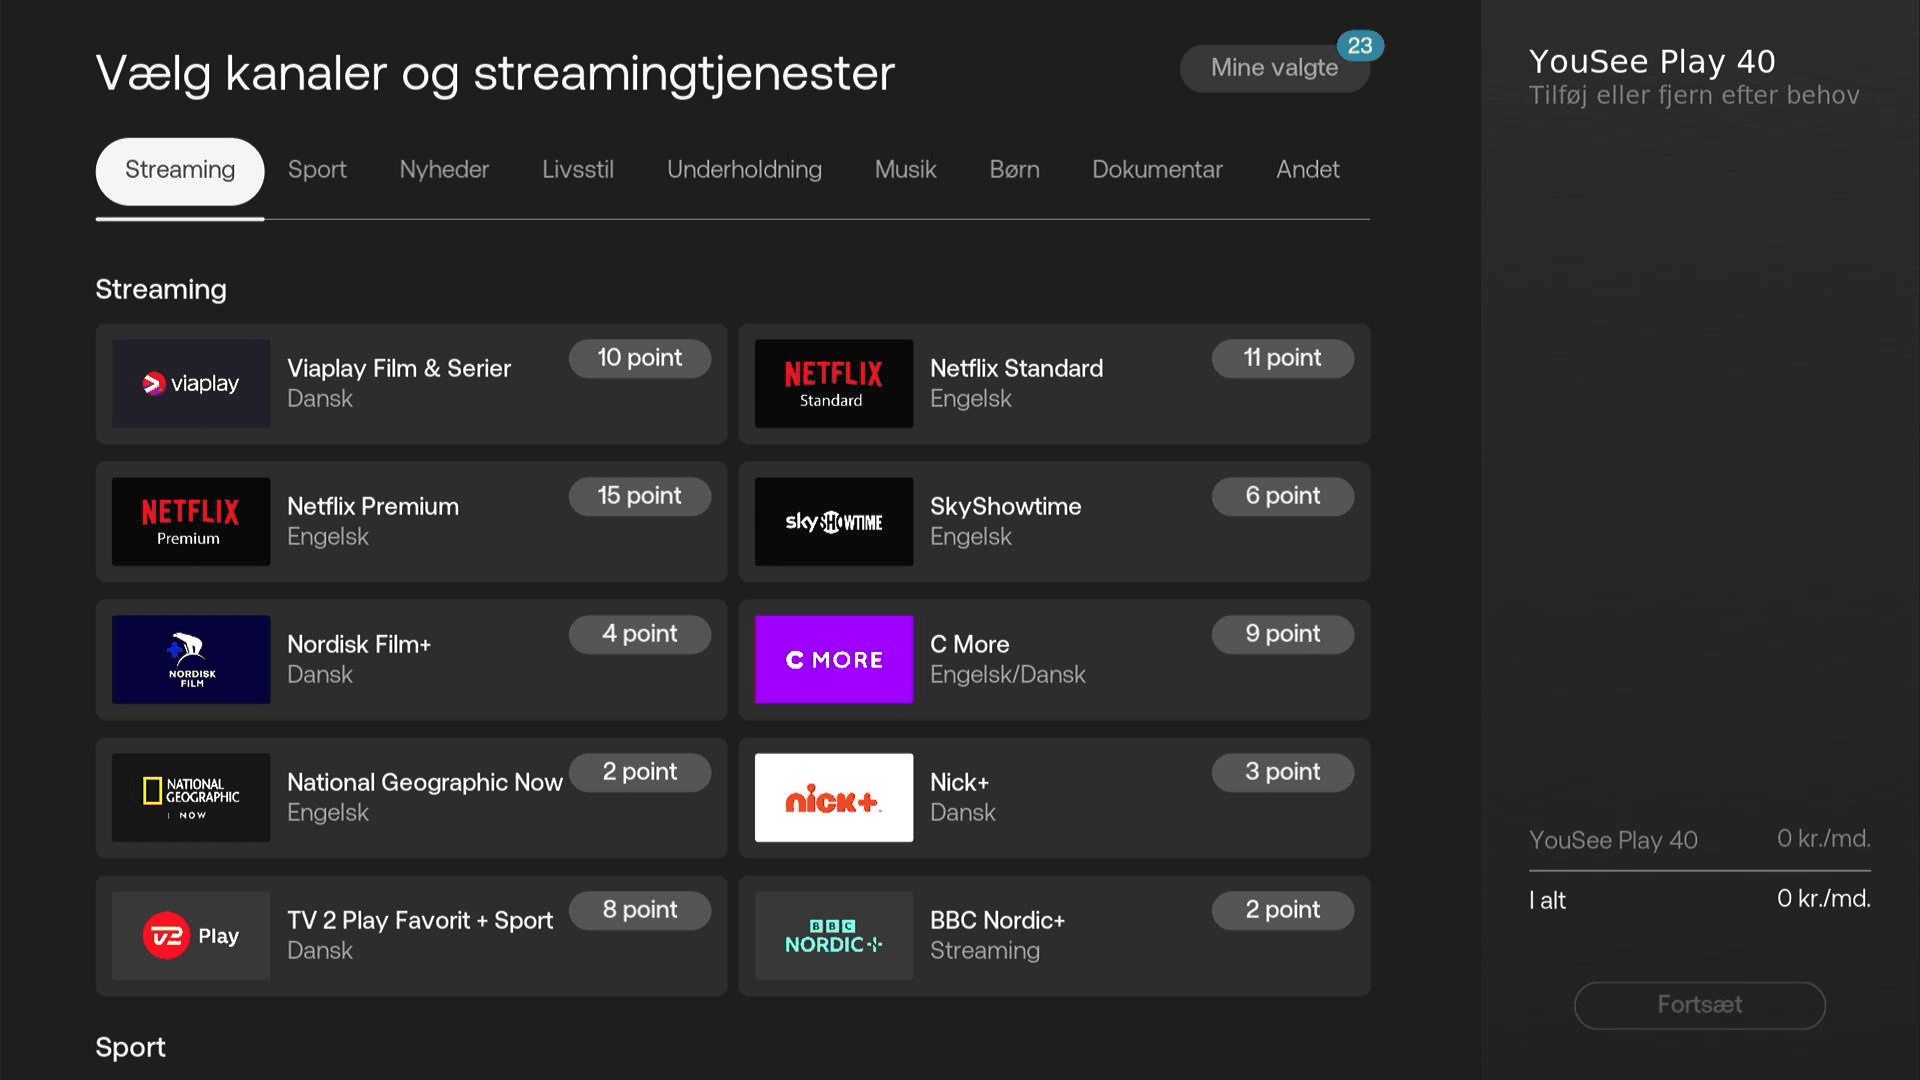Open the Underholdning tab
Viewport: 1920px width, 1080px height.
pyautogui.click(x=744, y=170)
